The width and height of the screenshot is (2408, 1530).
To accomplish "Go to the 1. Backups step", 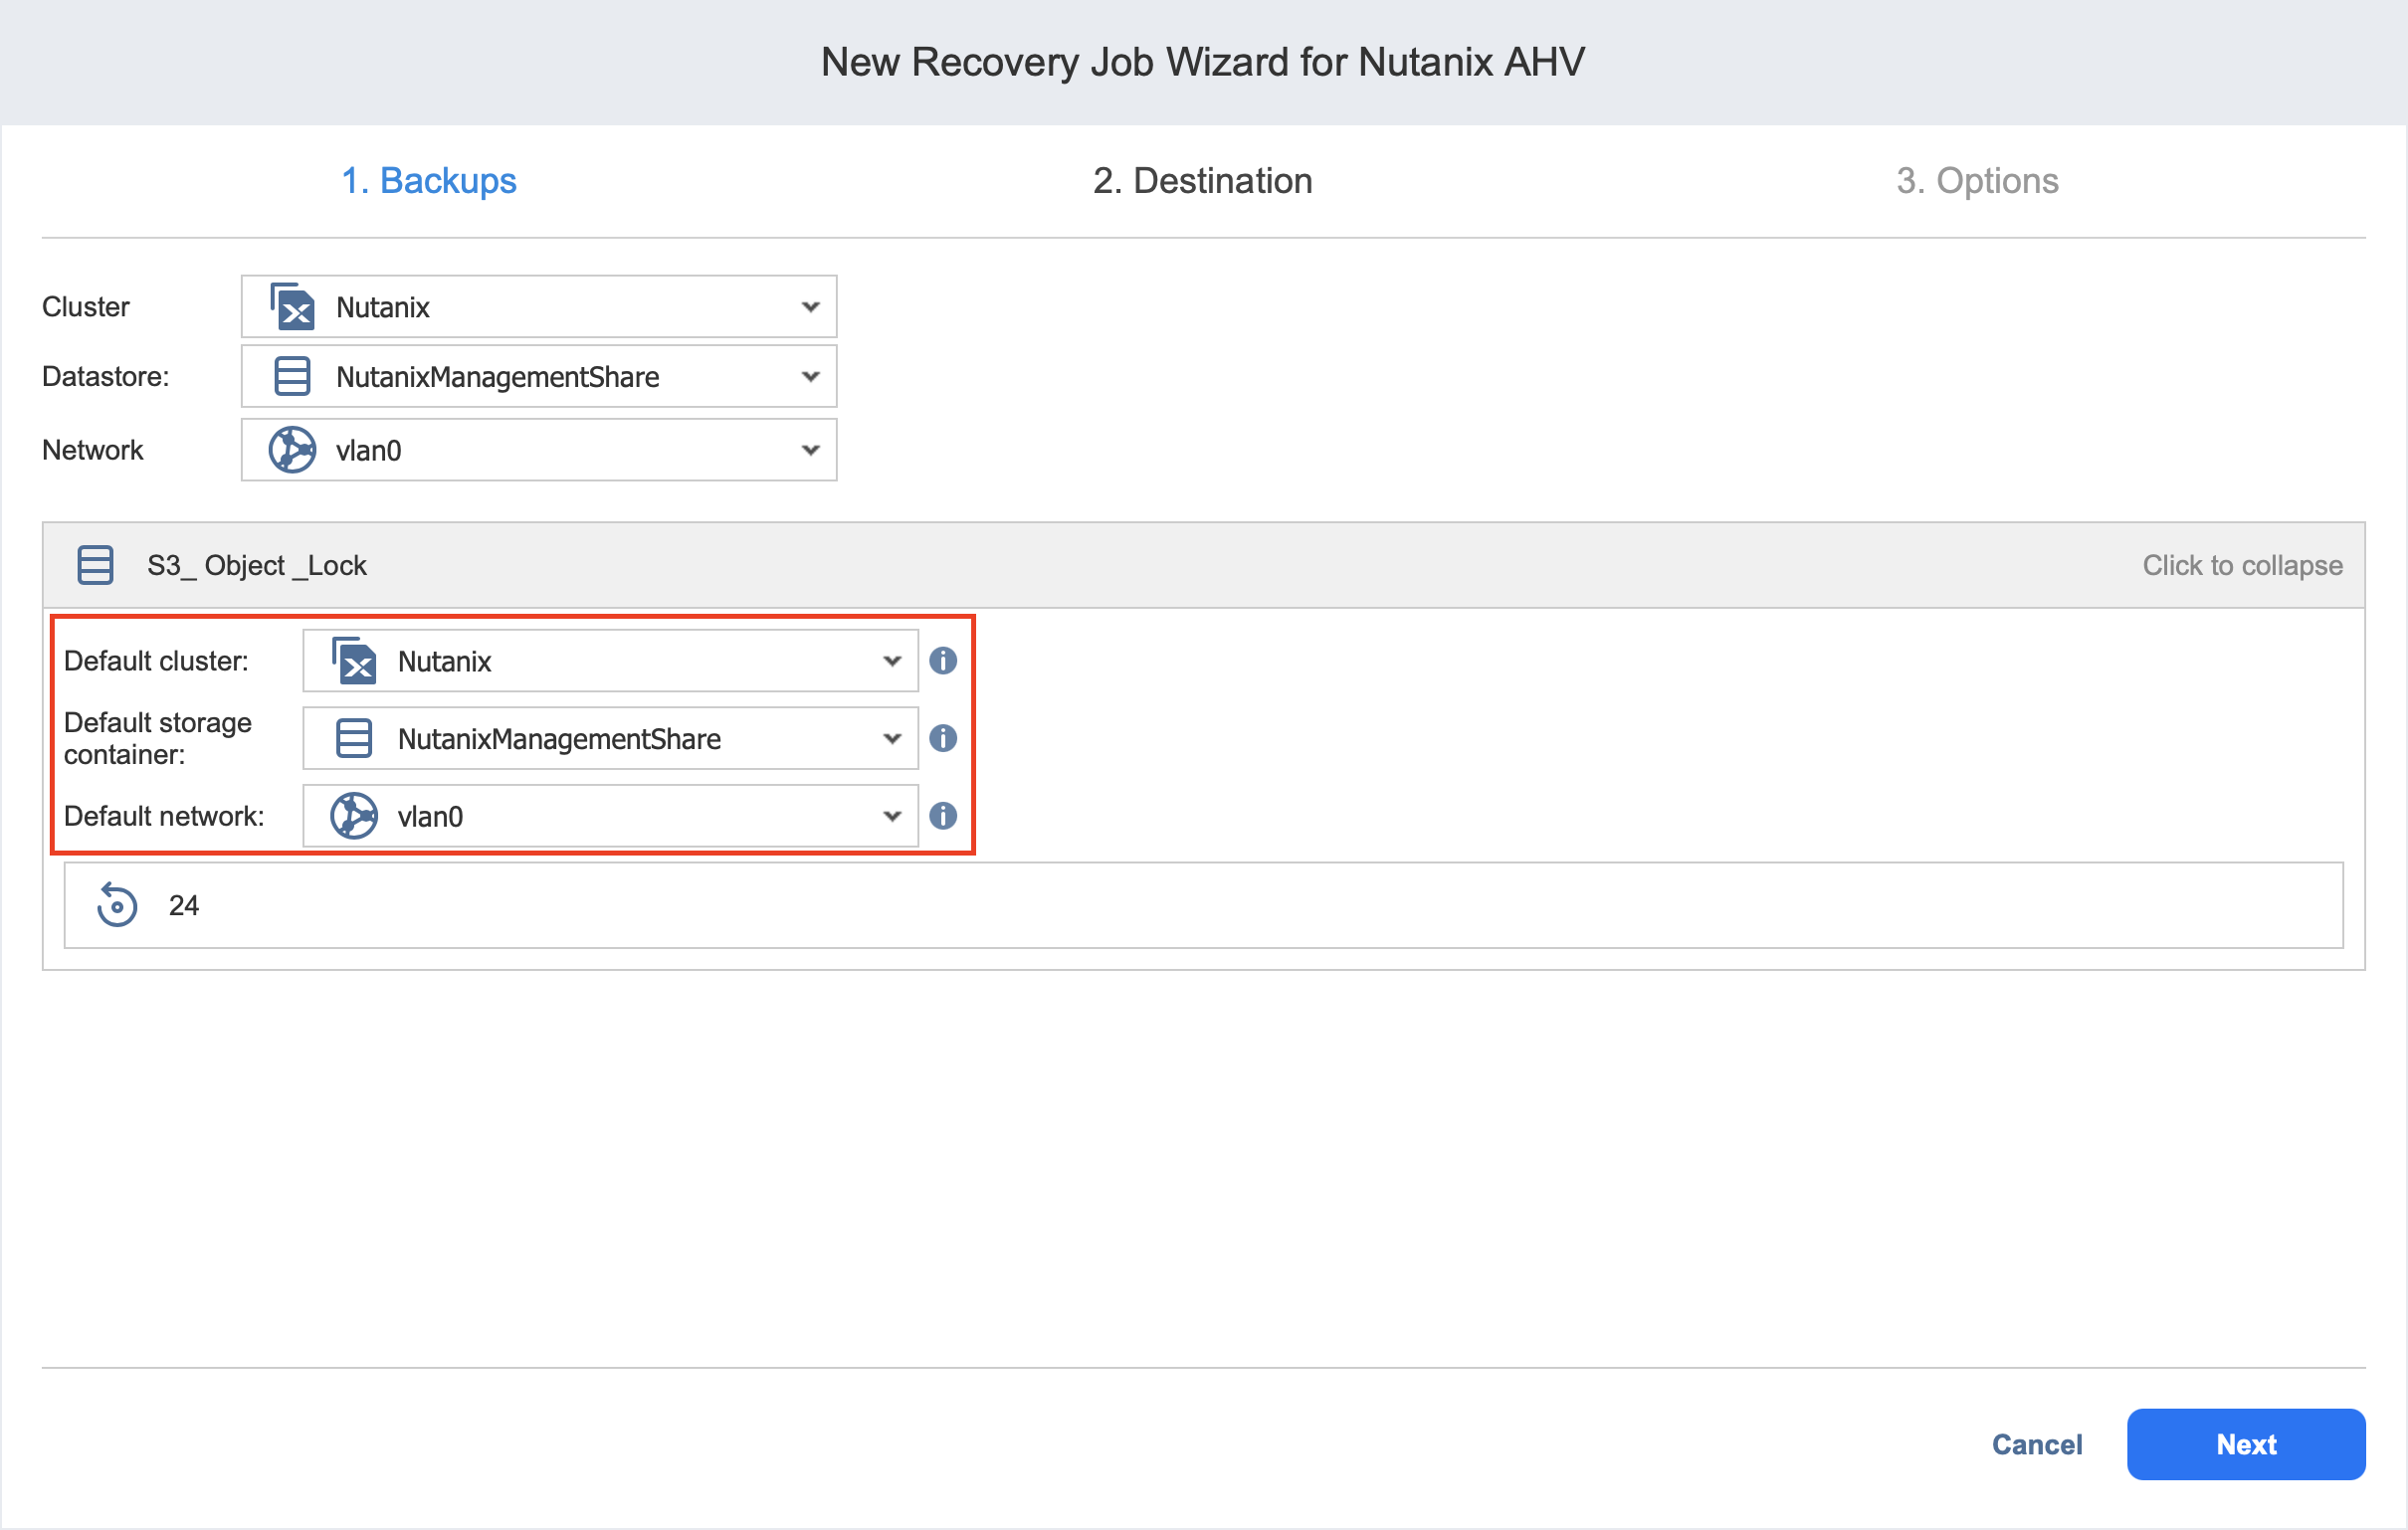I will (429, 180).
